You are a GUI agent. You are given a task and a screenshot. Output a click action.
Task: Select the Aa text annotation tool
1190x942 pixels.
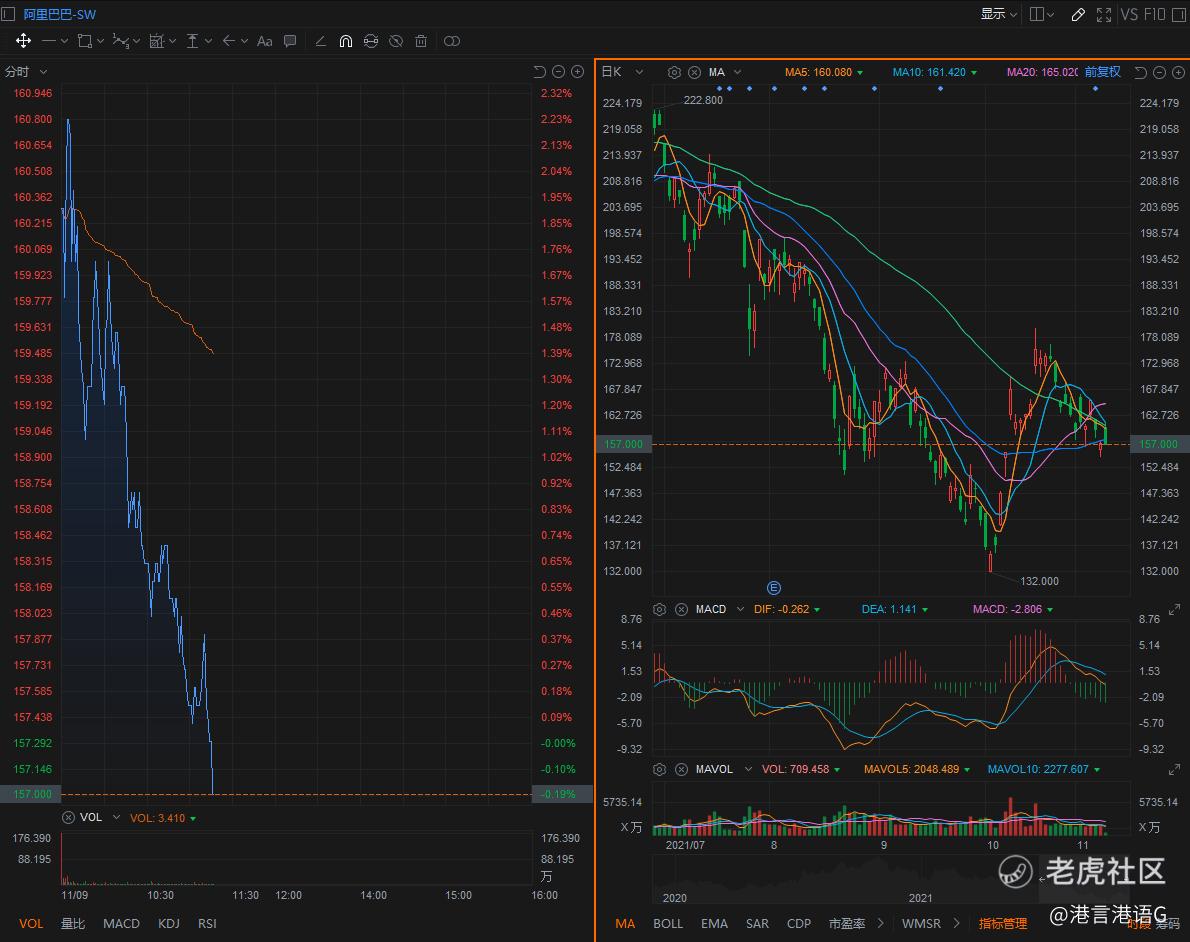tap(265, 41)
